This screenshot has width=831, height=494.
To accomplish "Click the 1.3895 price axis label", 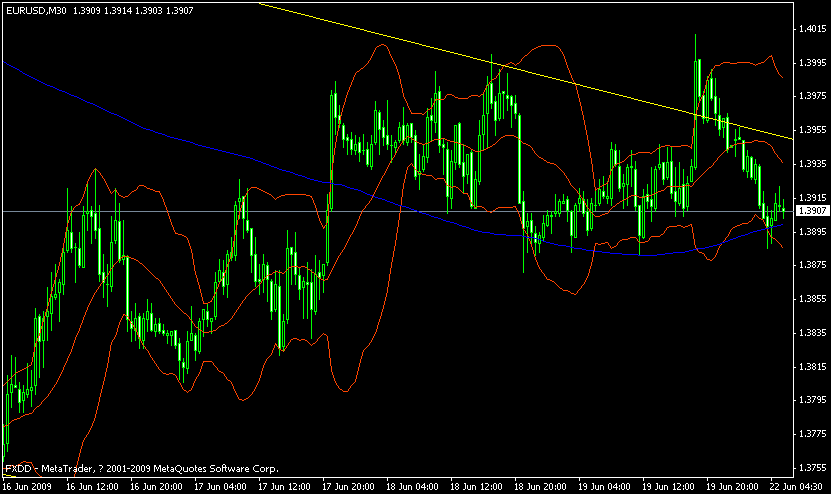I will tap(812, 232).
